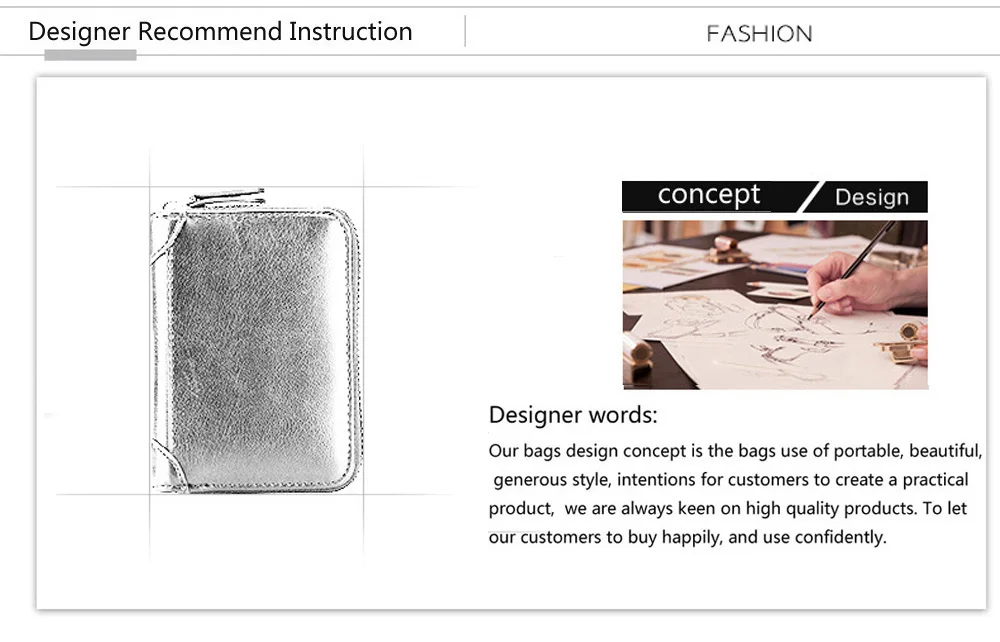The width and height of the screenshot is (1000, 642).
Task: Click the FASHION header label
Action: coord(759,34)
